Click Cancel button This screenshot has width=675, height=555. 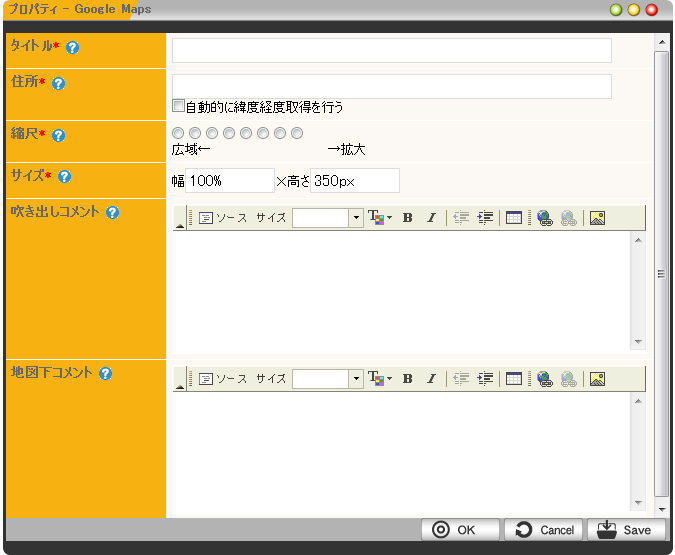point(543,530)
